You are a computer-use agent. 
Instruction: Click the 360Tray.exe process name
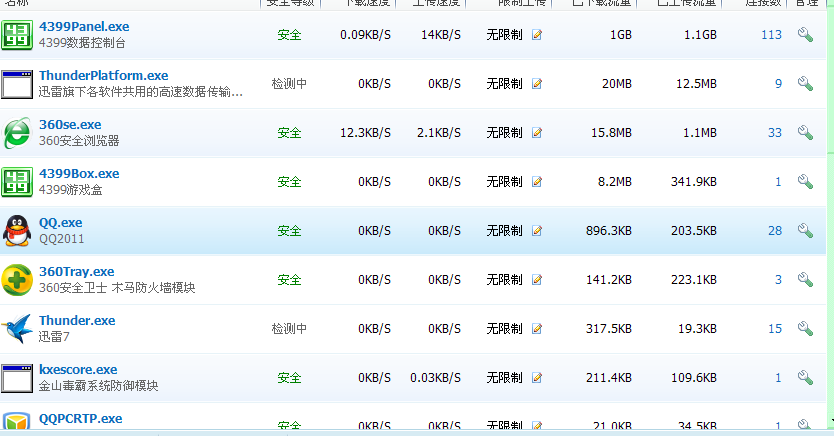click(76, 272)
